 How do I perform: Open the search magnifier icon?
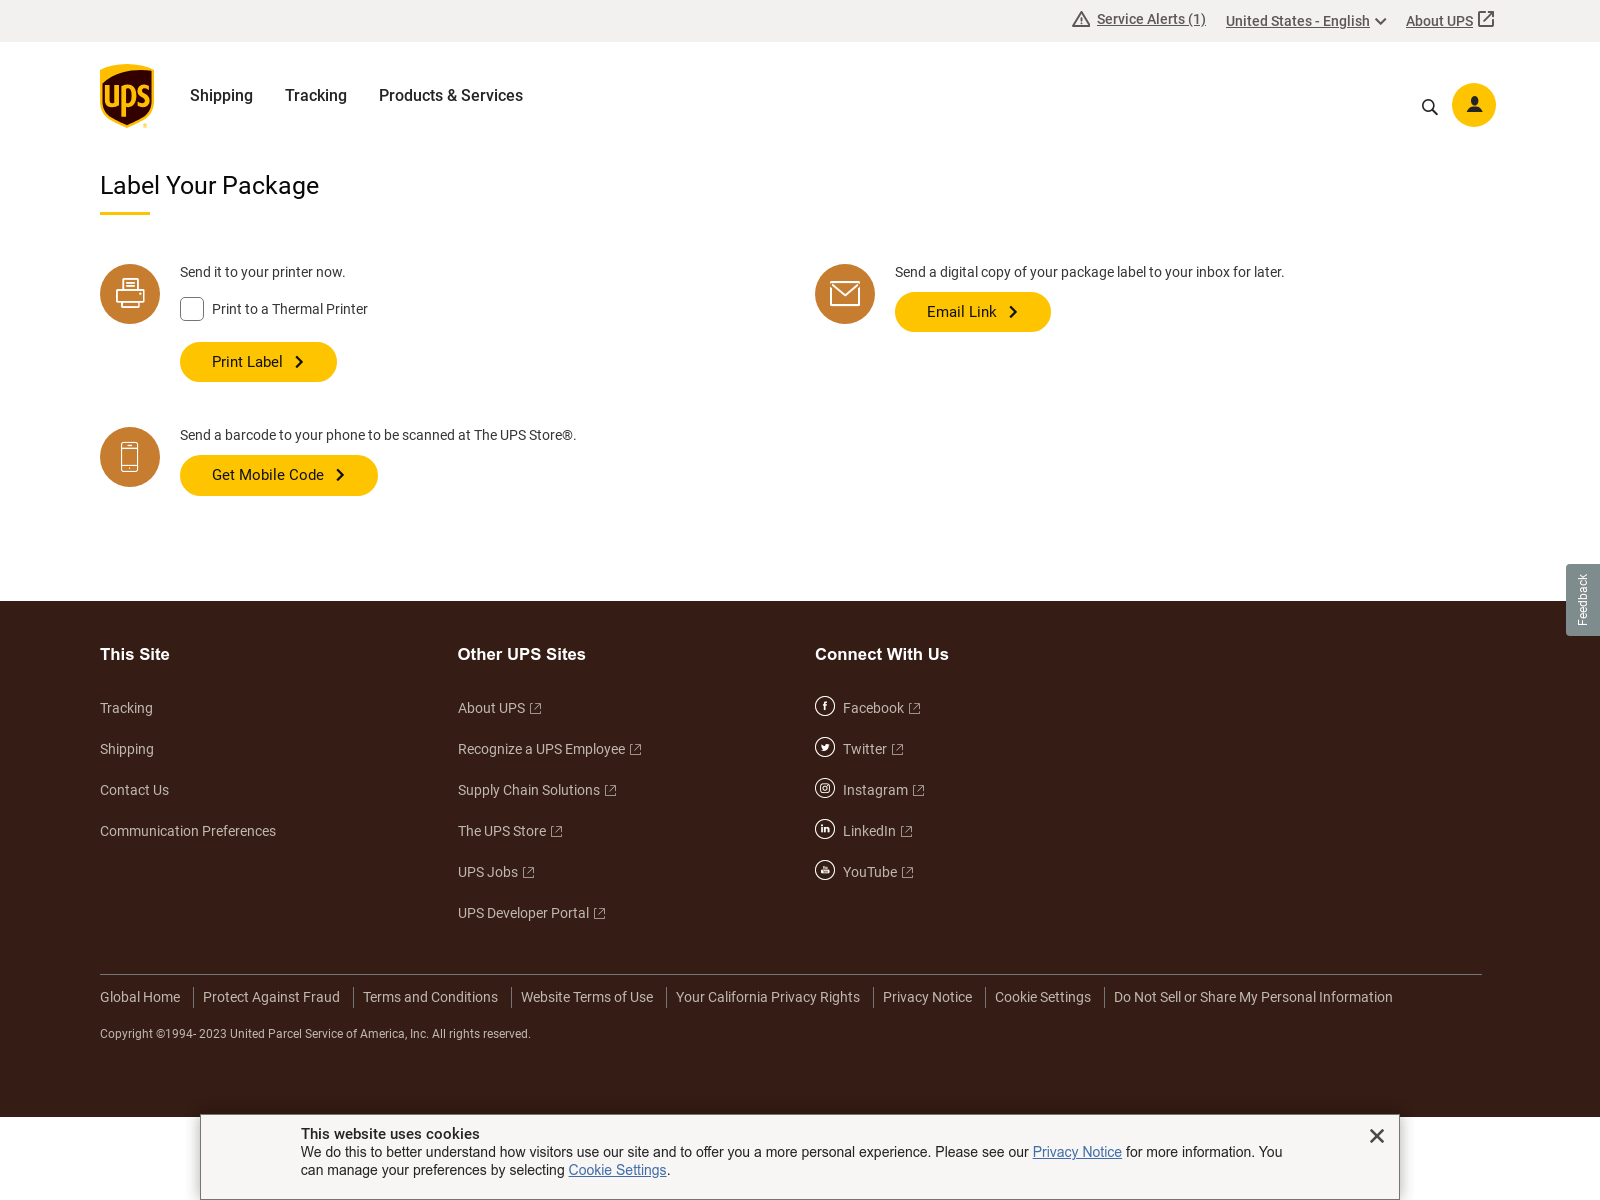click(1429, 107)
